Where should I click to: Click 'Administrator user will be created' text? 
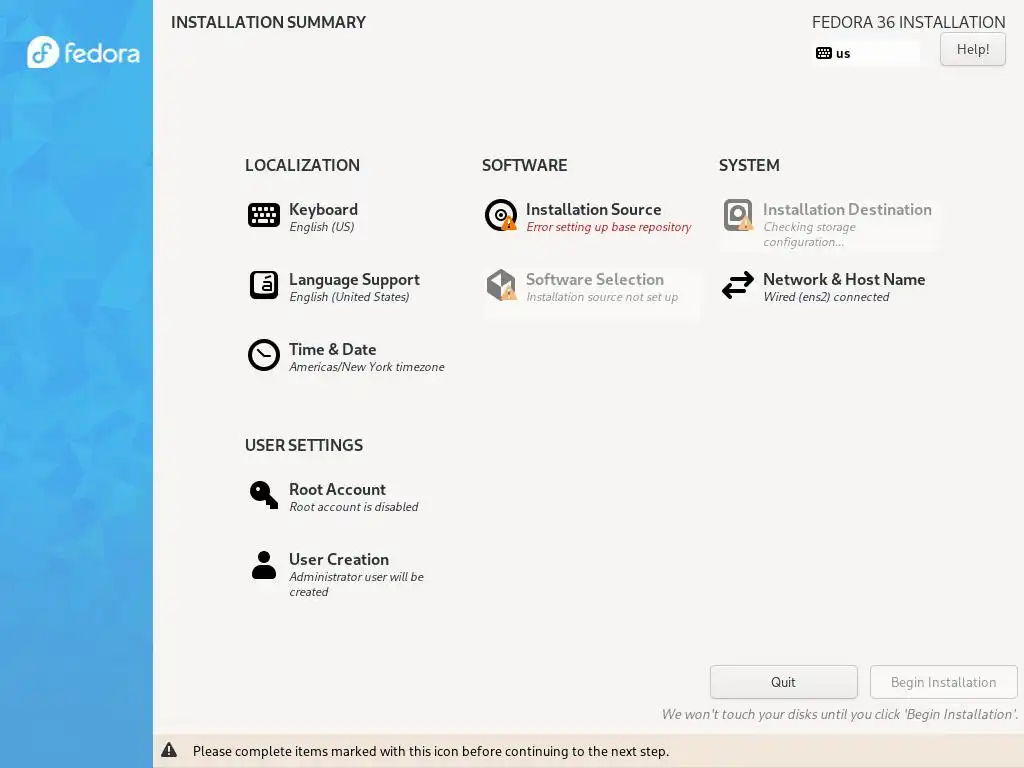tap(356, 584)
